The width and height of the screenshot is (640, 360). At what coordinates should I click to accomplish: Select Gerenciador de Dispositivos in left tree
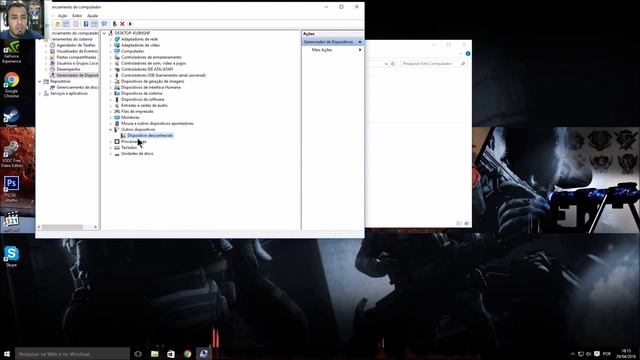tap(77, 76)
